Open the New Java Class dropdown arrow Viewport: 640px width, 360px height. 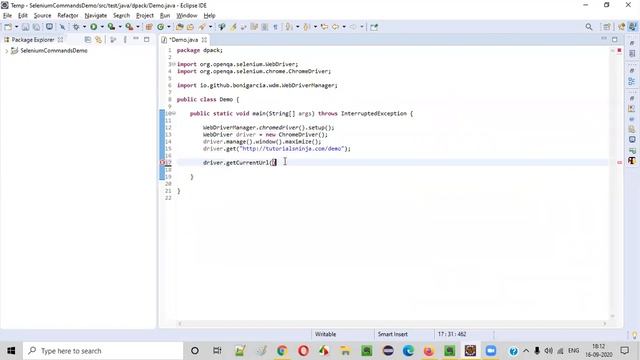point(169,27)
